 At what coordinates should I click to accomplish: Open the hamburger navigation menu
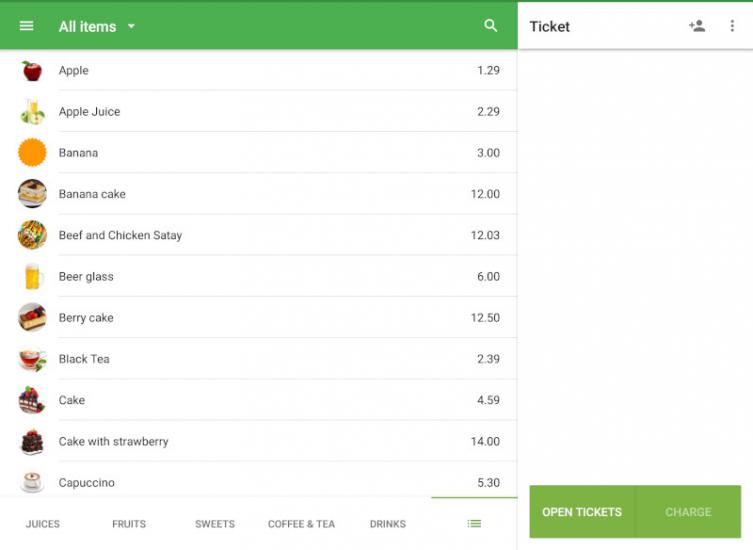point(27,26)
